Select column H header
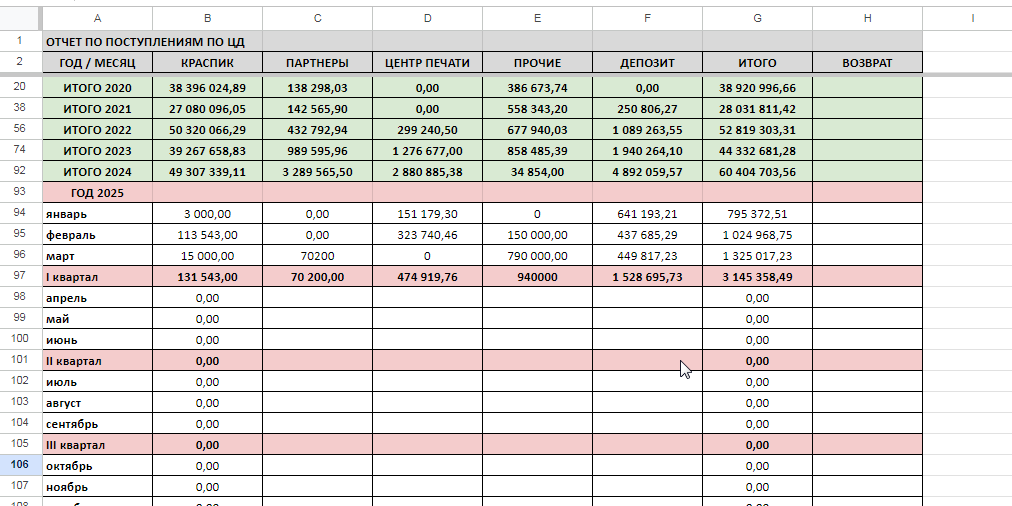Screen dimensions: 1012x506 click(867, 18)
